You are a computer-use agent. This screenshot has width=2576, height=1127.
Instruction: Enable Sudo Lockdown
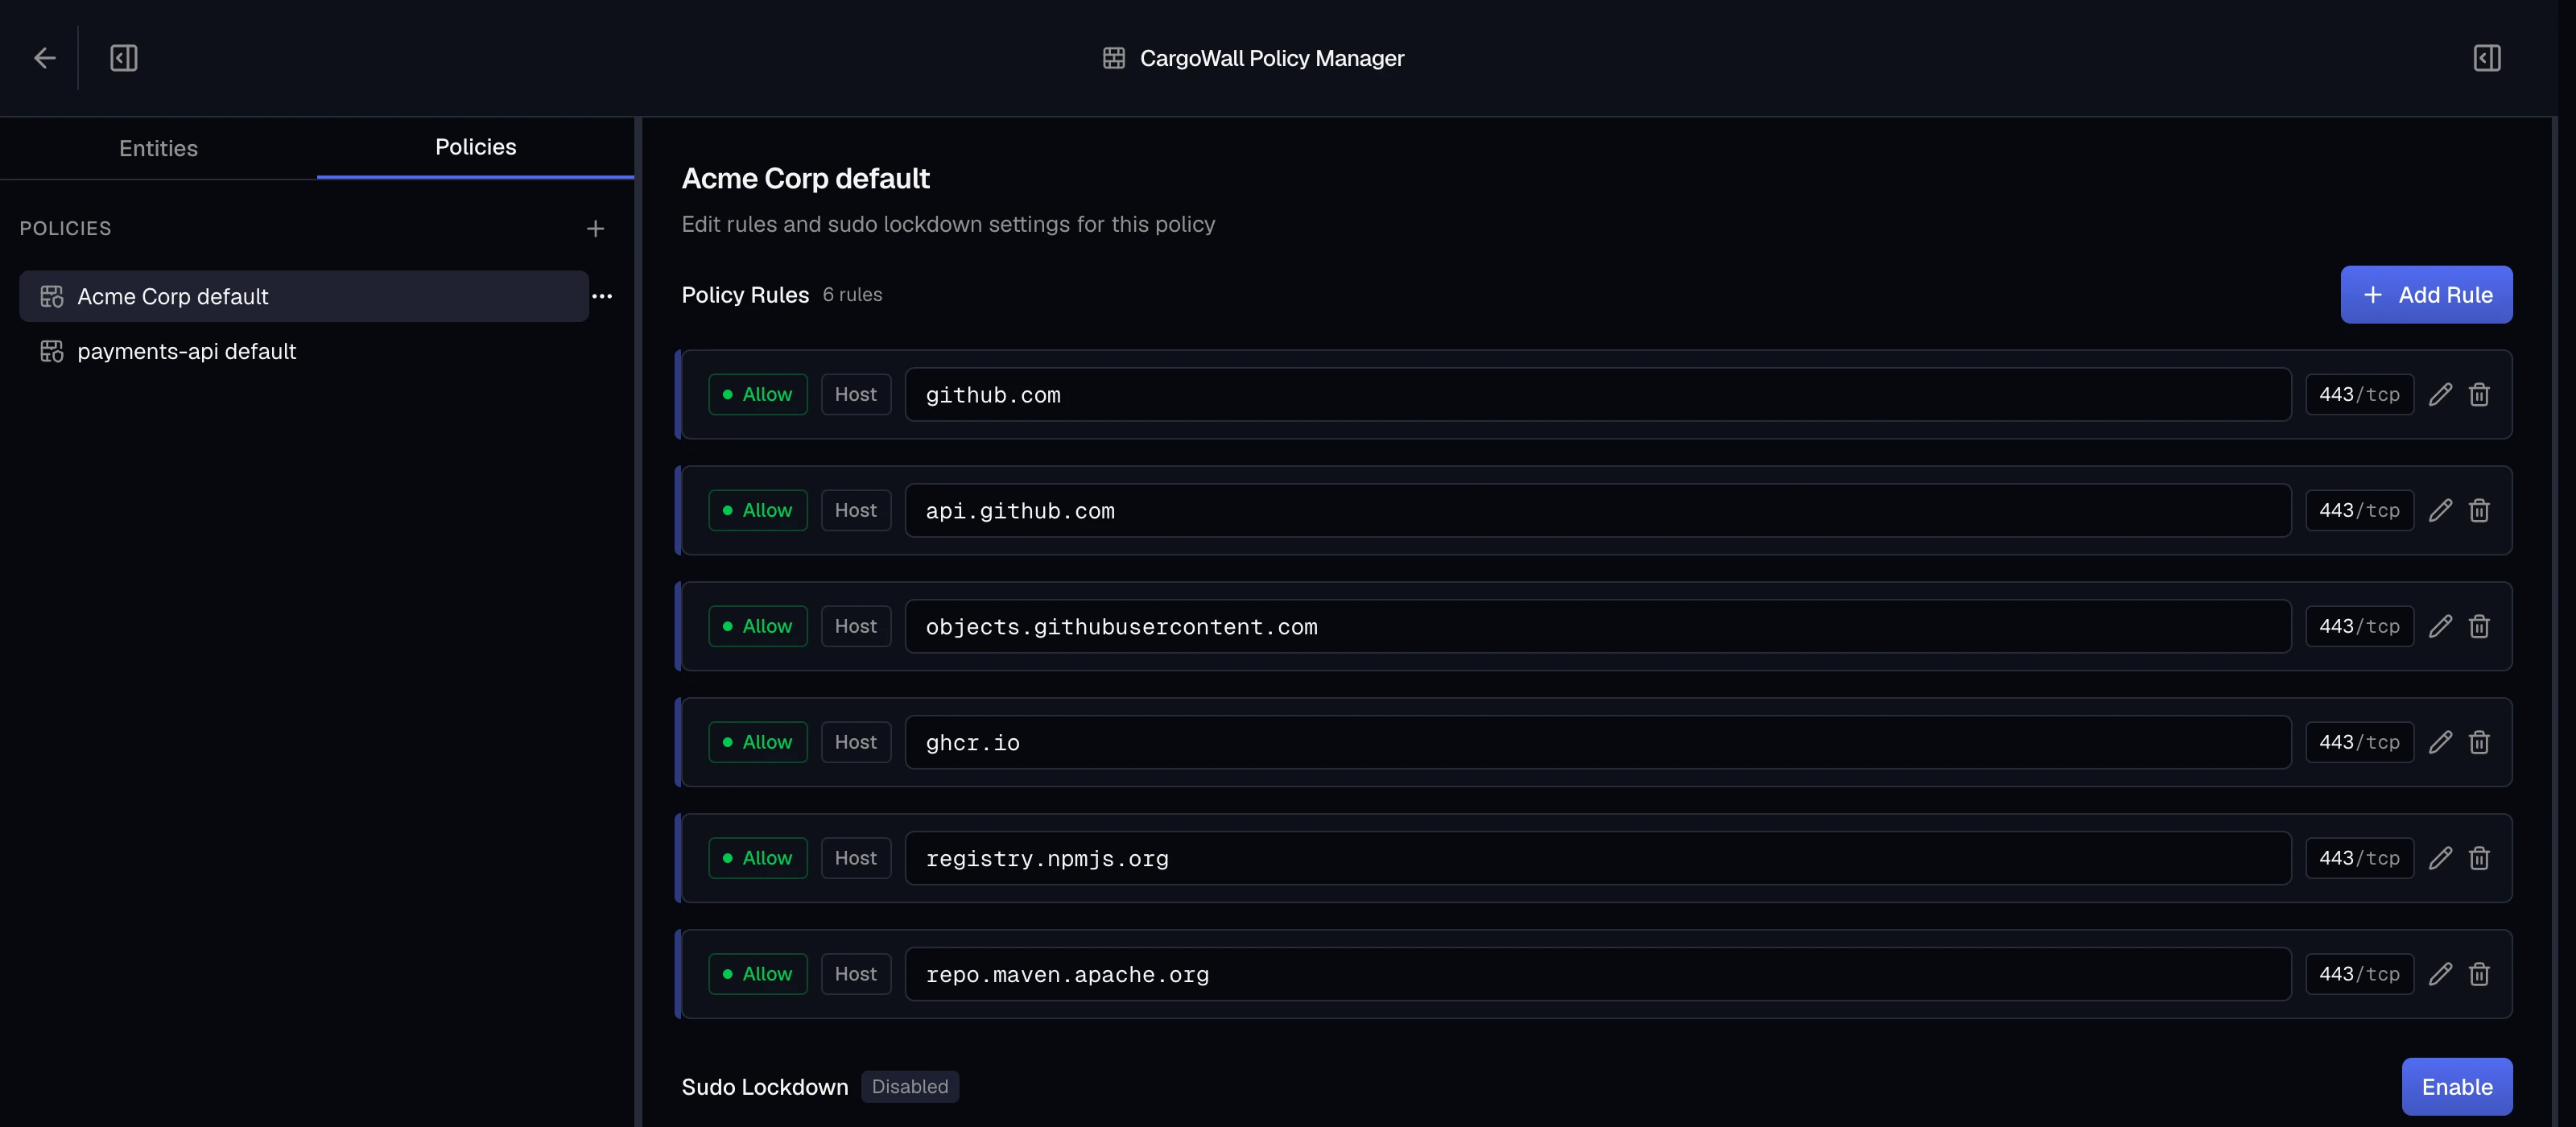(2457, 1087)
